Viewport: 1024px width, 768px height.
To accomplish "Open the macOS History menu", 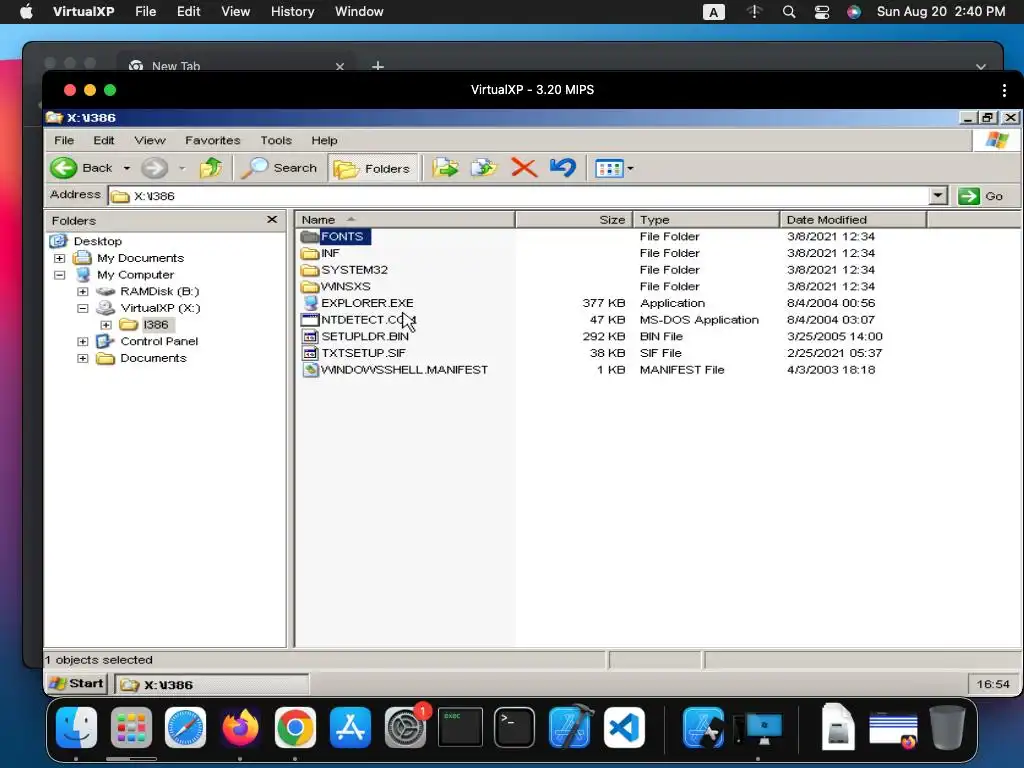I will [x=293, y=12].
